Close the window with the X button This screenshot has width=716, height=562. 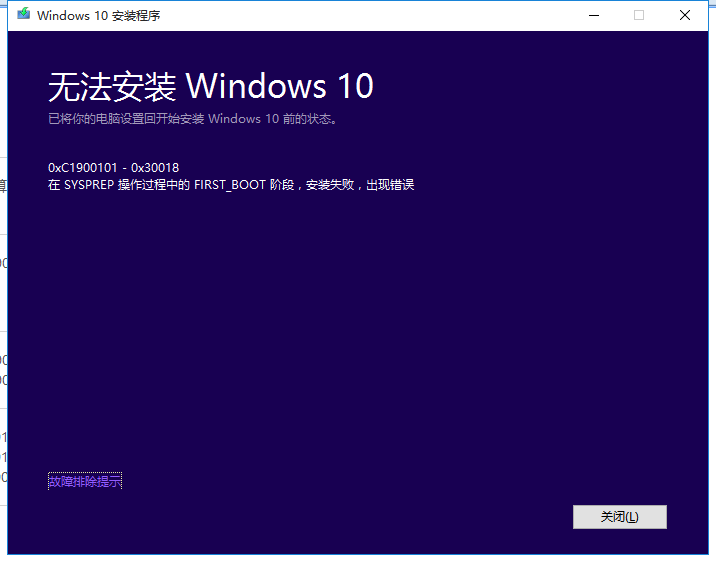click(x=684, y=15)
